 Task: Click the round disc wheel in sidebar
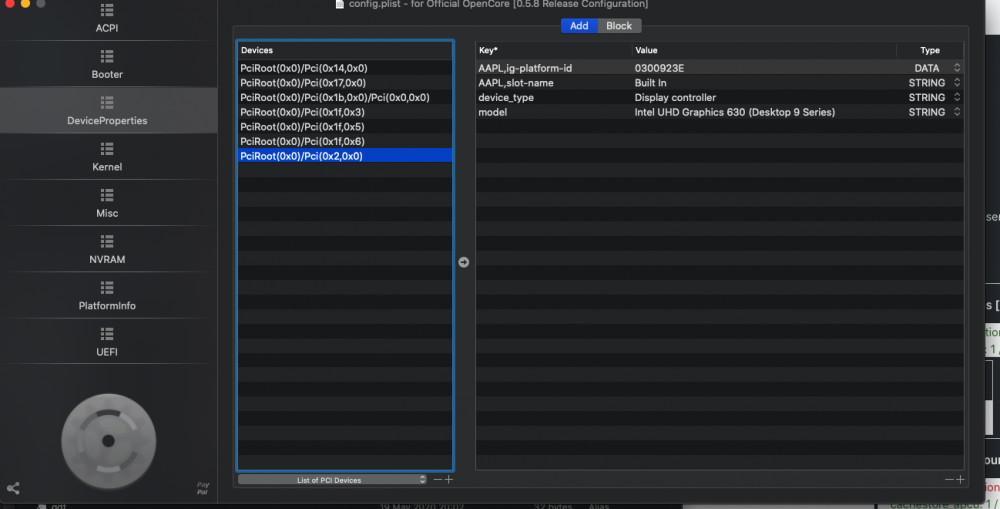(108, 441)
